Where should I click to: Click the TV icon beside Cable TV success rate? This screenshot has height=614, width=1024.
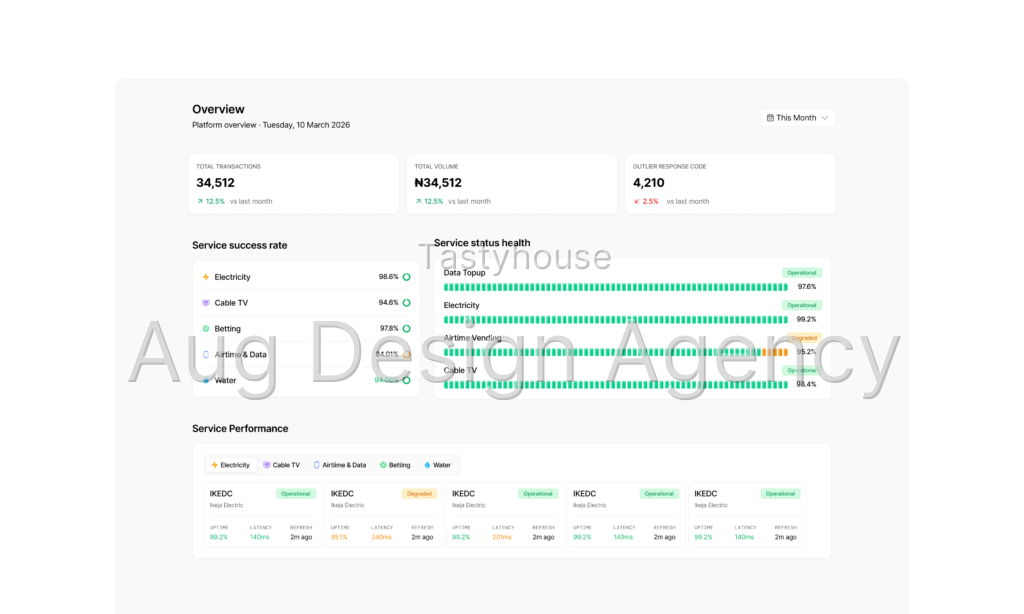(x=206, y=303)
